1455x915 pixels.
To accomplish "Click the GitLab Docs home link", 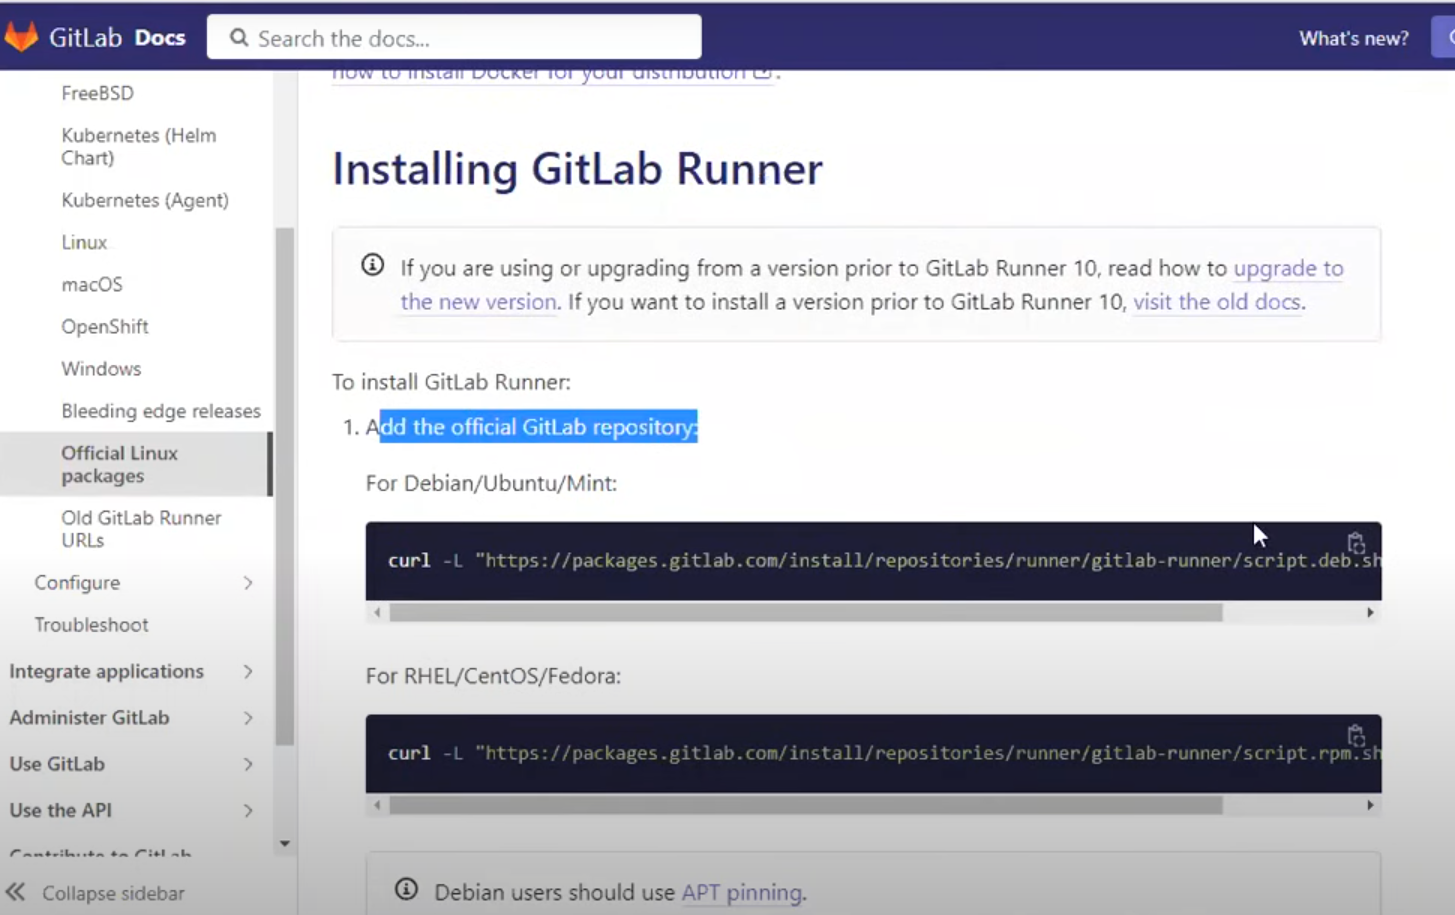I will pos(96,37).
